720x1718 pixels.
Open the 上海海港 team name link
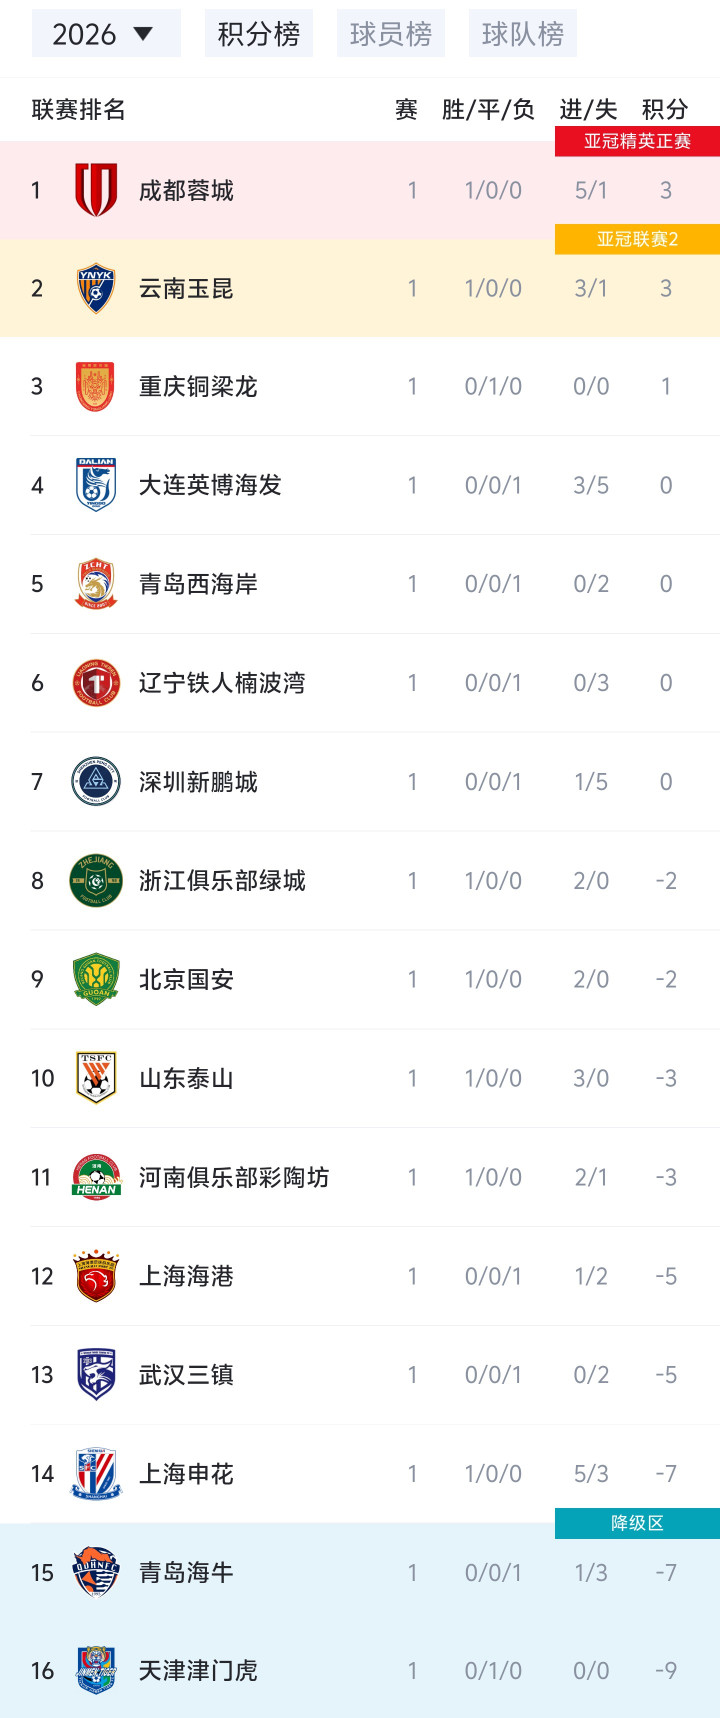[x=186, y=1276]
